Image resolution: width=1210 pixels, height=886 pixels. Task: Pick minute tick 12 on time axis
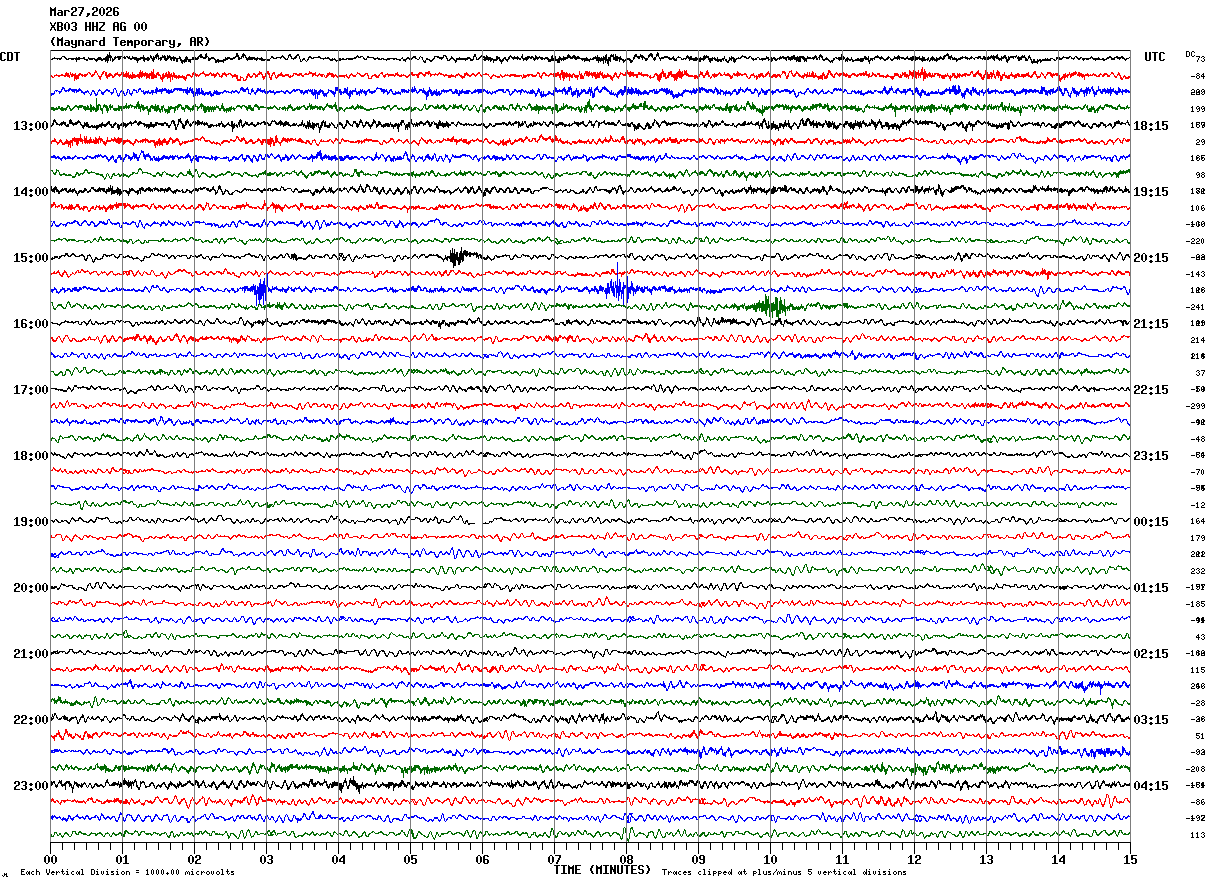click(914, 859)
